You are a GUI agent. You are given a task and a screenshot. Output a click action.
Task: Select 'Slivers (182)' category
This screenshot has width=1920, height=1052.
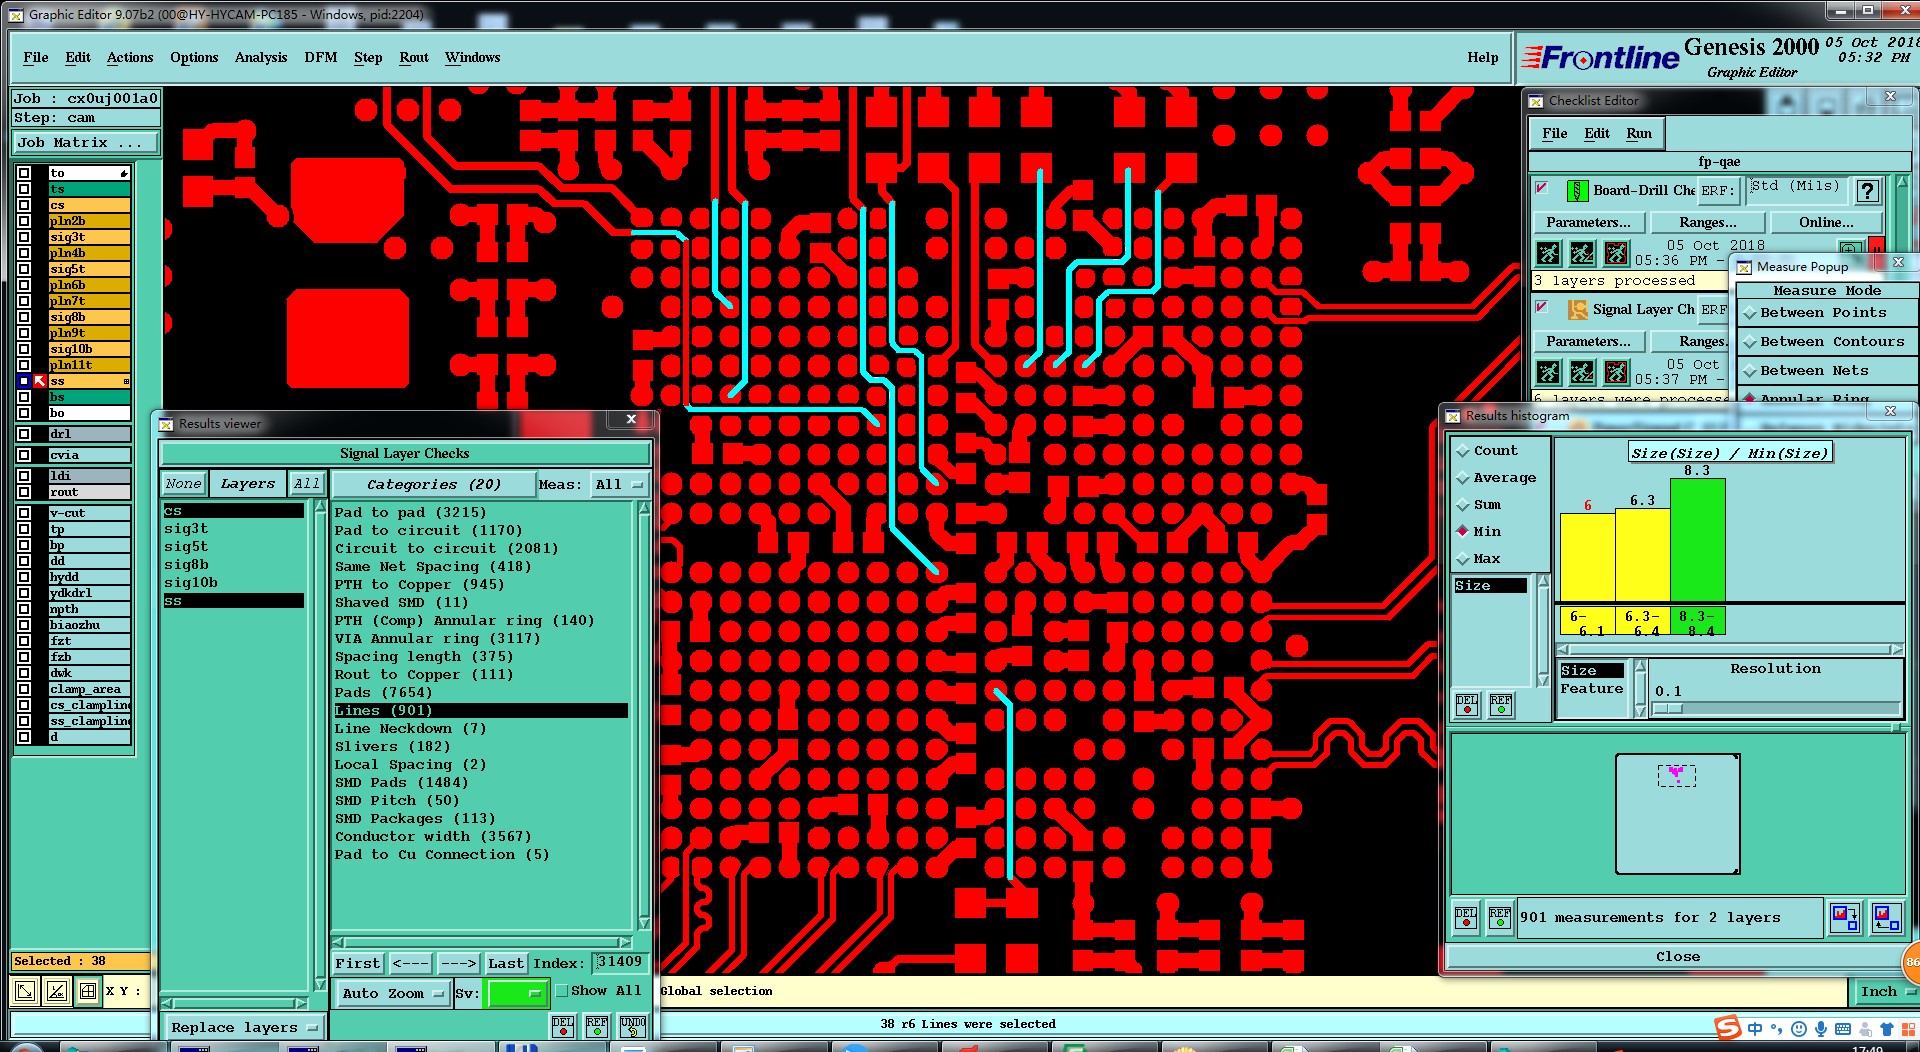click(392, 747)
